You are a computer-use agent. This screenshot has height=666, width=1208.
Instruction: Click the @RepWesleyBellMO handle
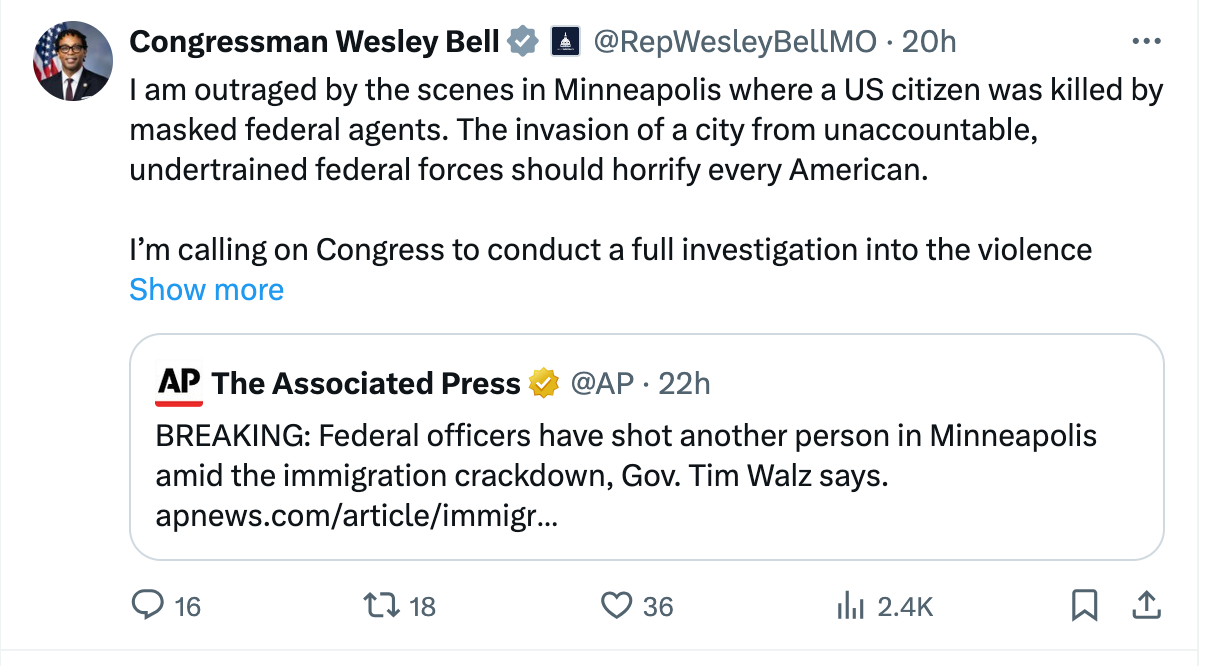pyautogui.click(x=737, y=41)
